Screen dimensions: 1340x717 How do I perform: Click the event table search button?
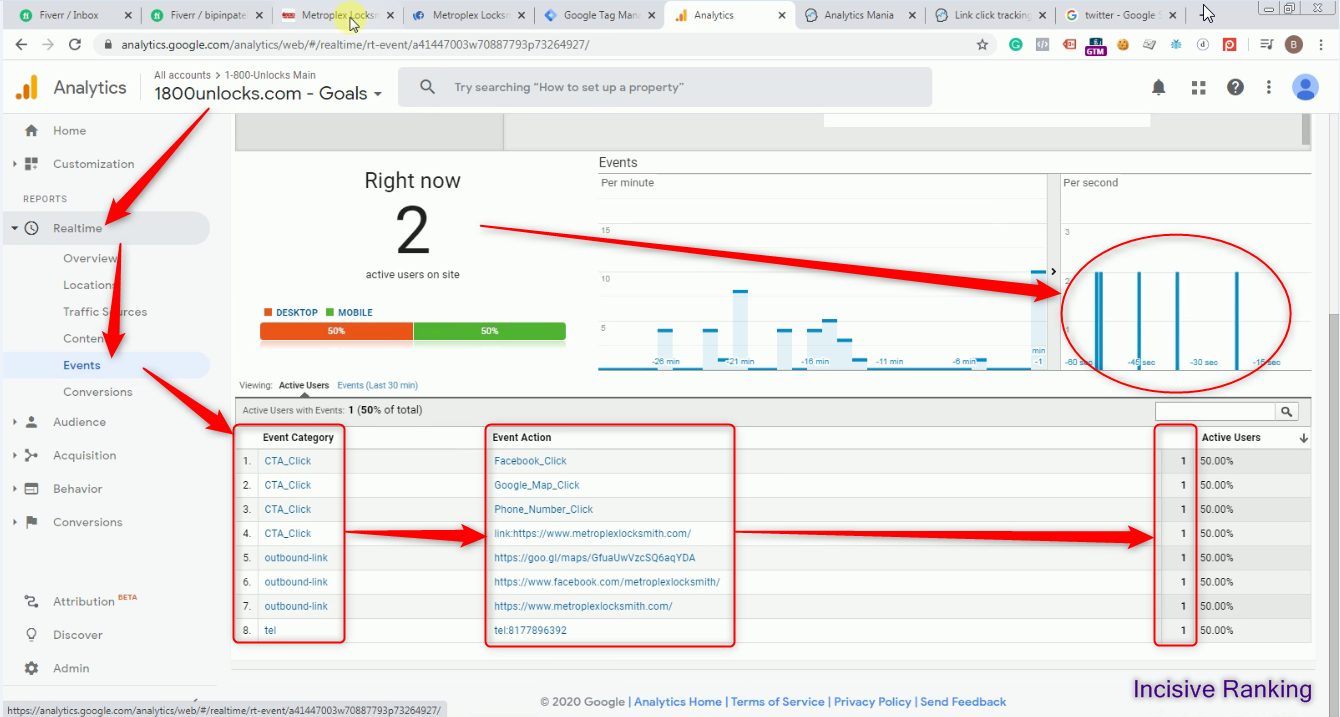pos(1286,411)
